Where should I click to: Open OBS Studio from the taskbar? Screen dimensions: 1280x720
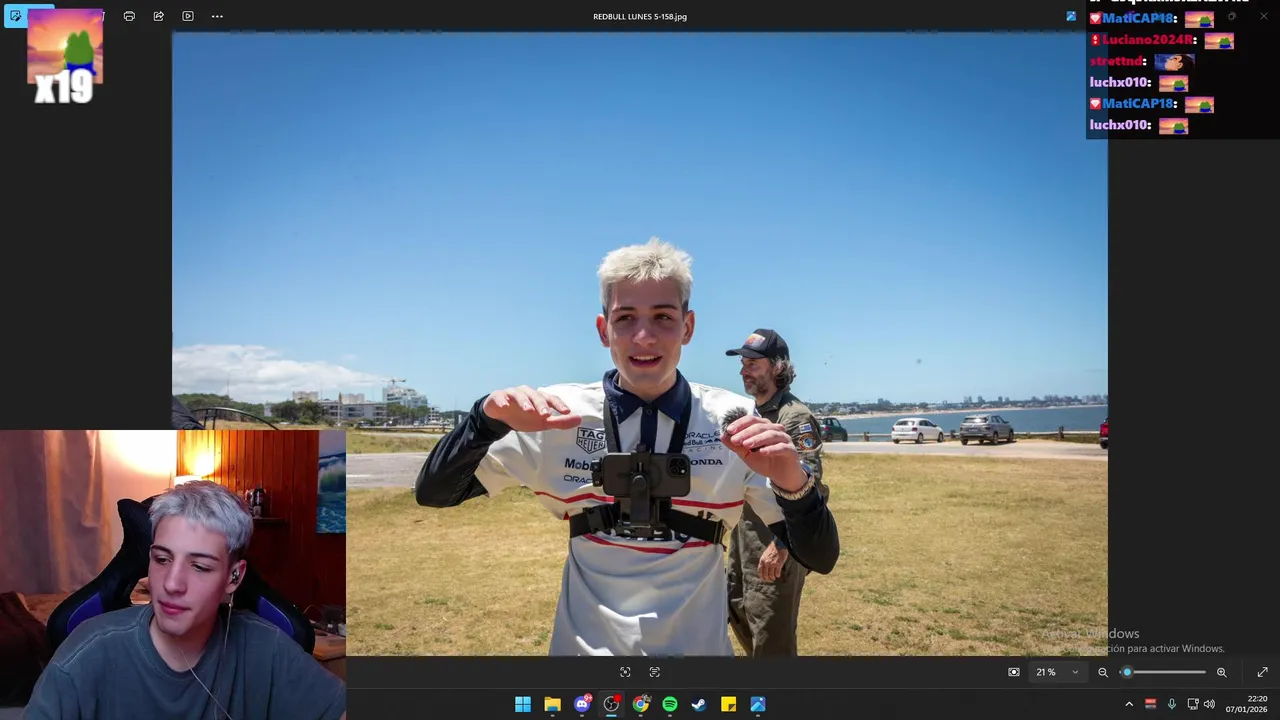(x=611, y=704)
